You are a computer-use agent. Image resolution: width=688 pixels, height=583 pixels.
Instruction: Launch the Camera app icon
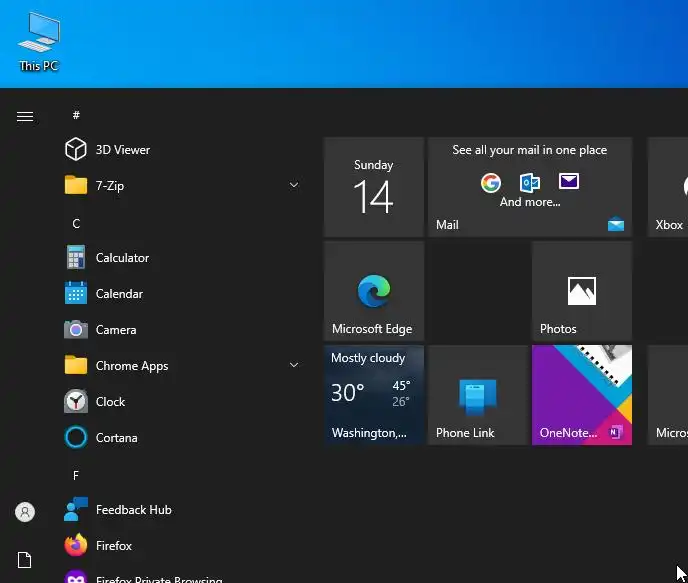(x=76, y=329)
